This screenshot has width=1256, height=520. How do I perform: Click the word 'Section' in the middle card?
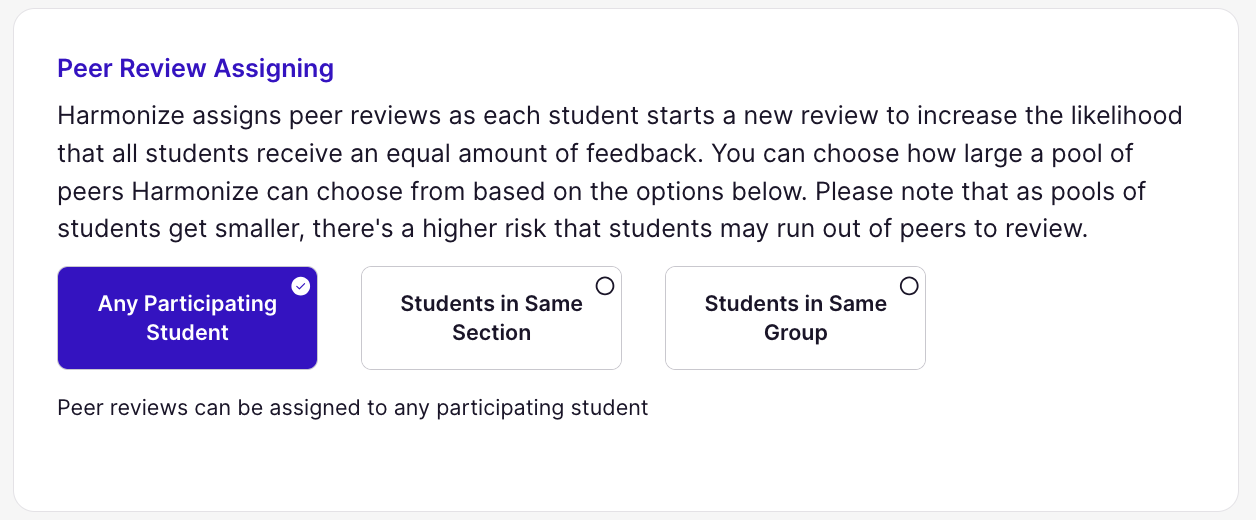pos(491,333)
